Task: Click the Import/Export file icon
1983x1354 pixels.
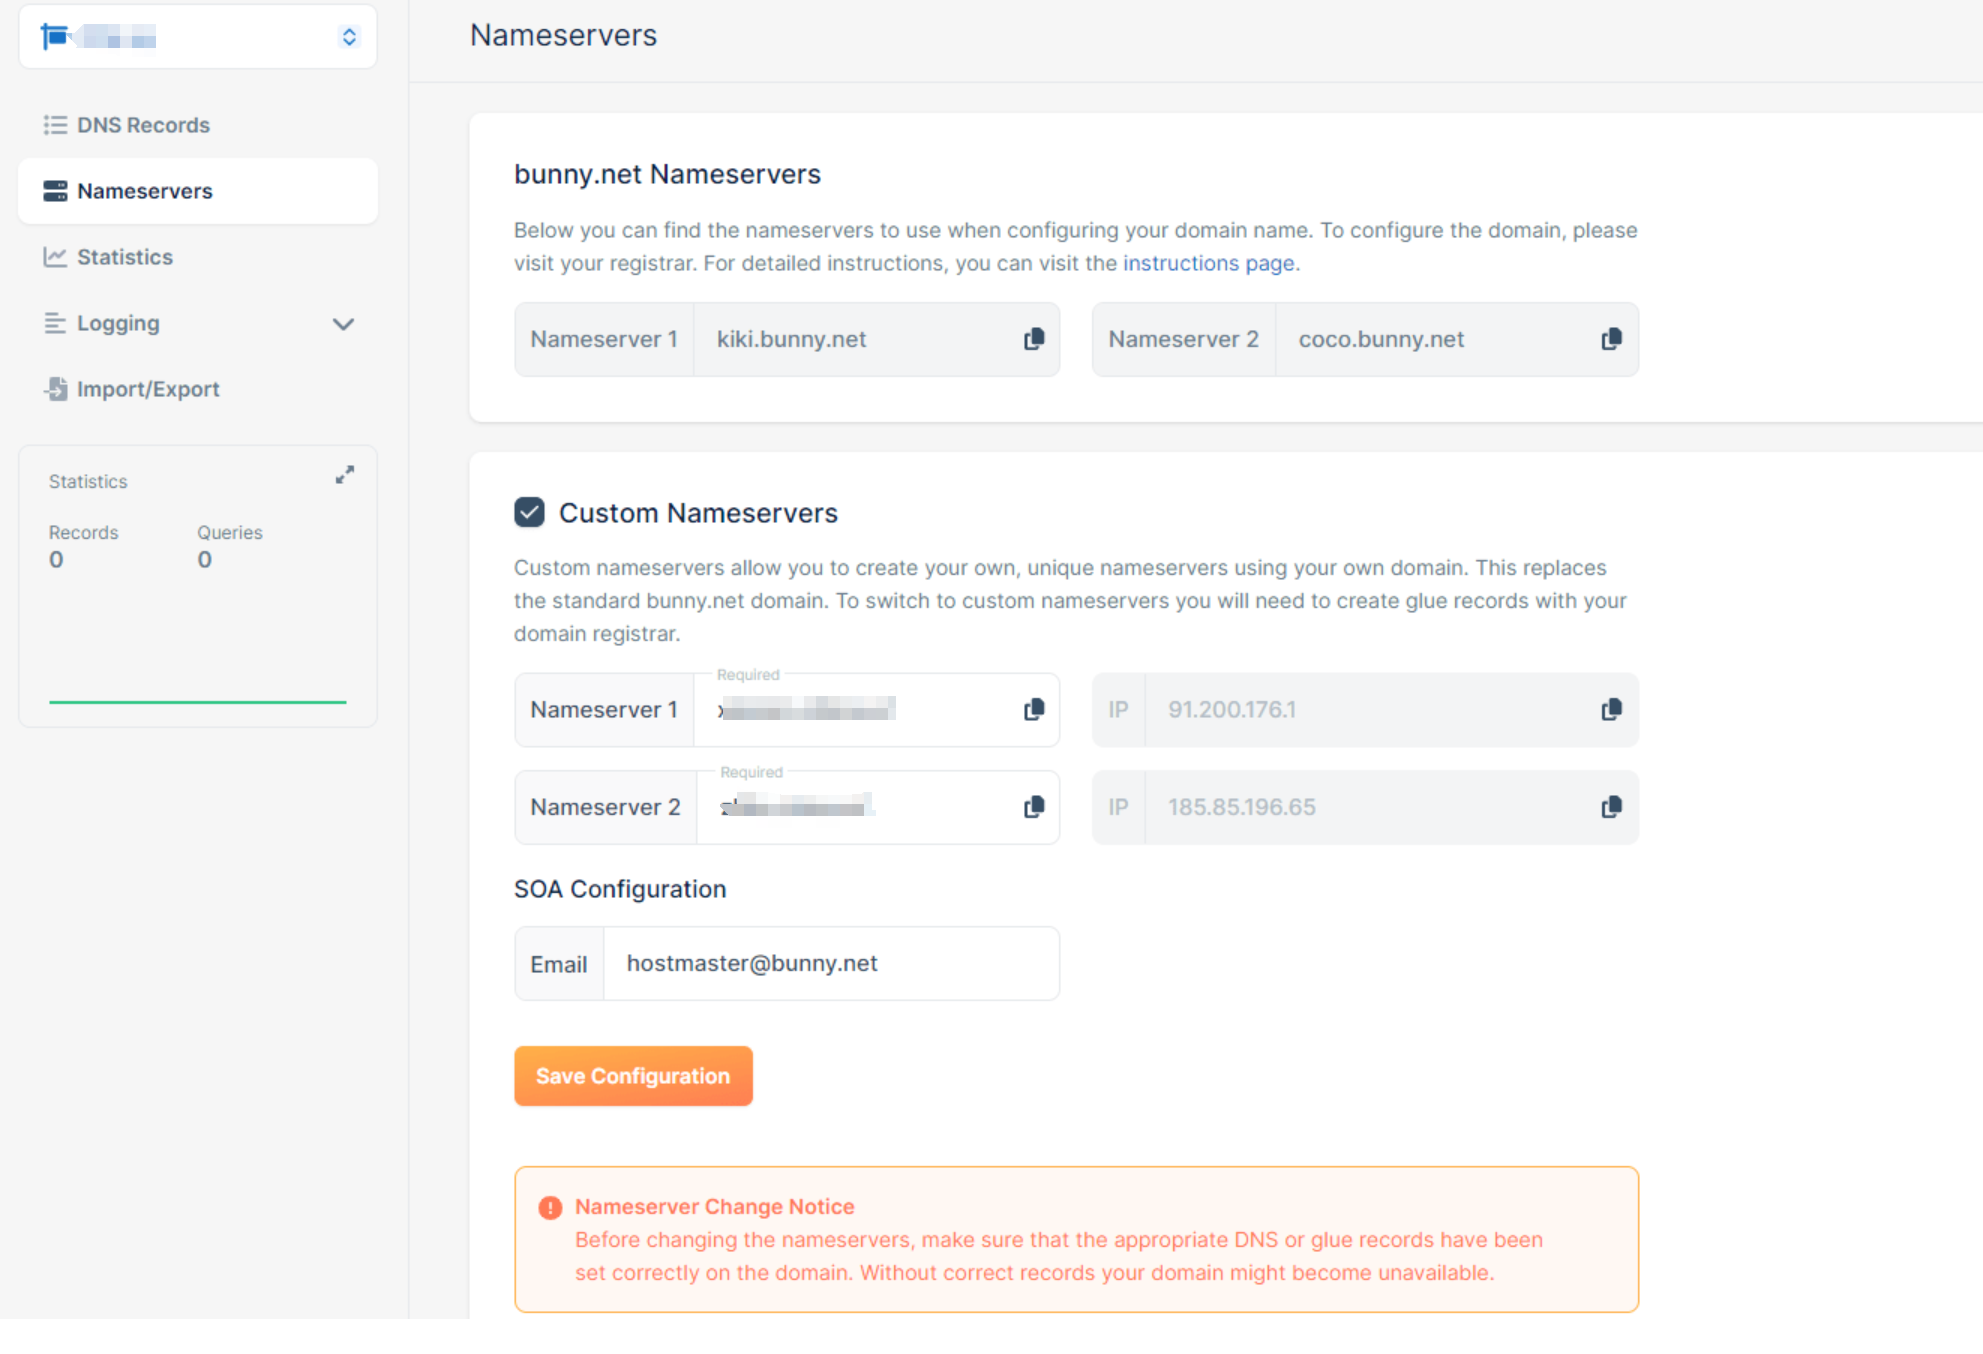Action: (56, 389)
